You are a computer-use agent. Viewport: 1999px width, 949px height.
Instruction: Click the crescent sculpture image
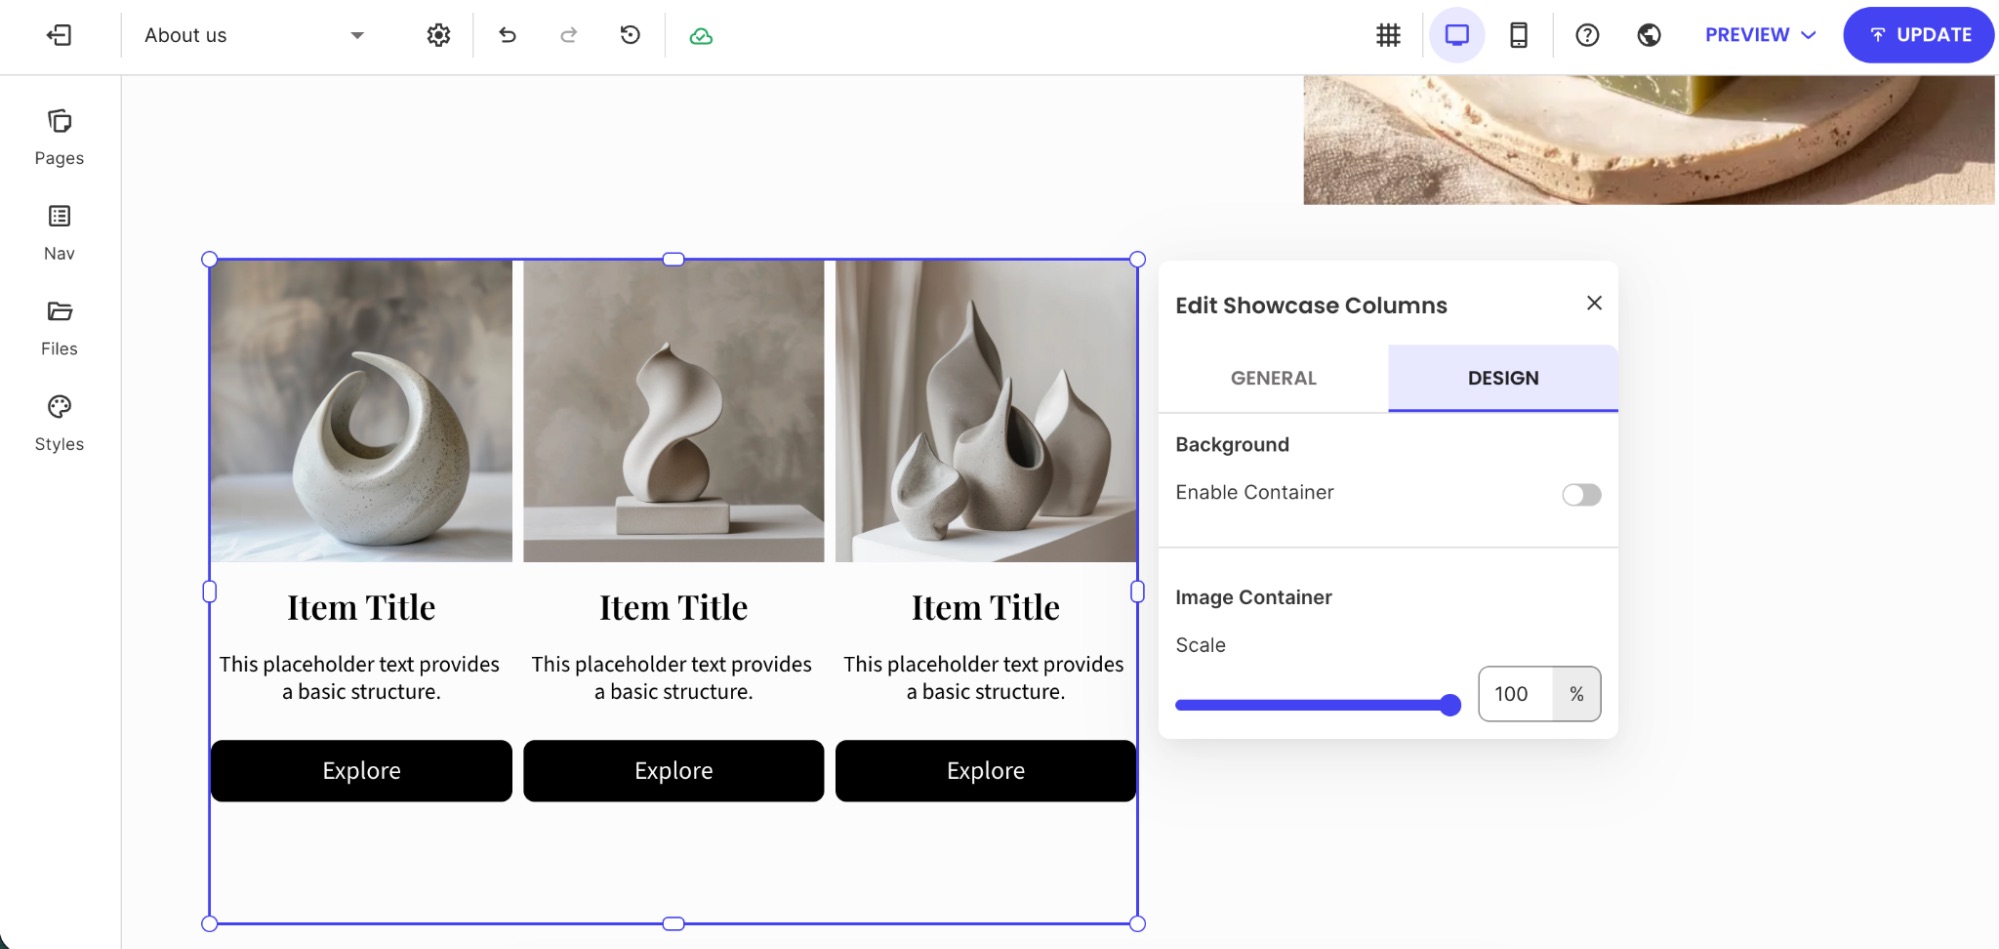click(x=361, y=411)
